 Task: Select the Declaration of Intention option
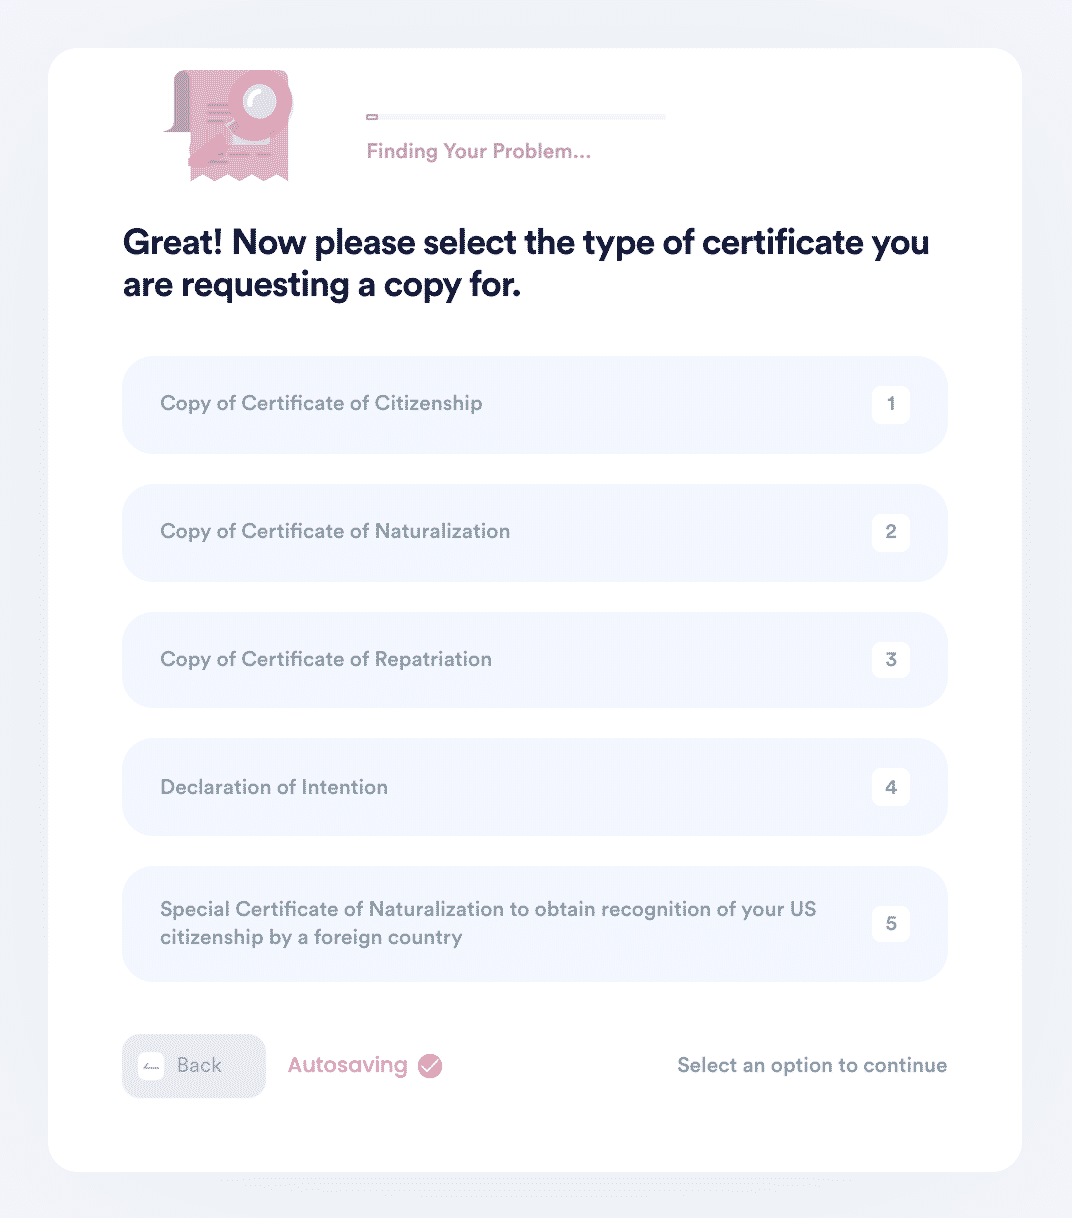coord(535,788)
